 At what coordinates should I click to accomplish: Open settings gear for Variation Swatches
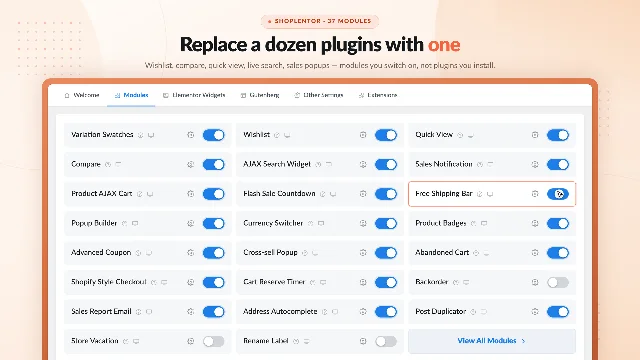(191, 135)
